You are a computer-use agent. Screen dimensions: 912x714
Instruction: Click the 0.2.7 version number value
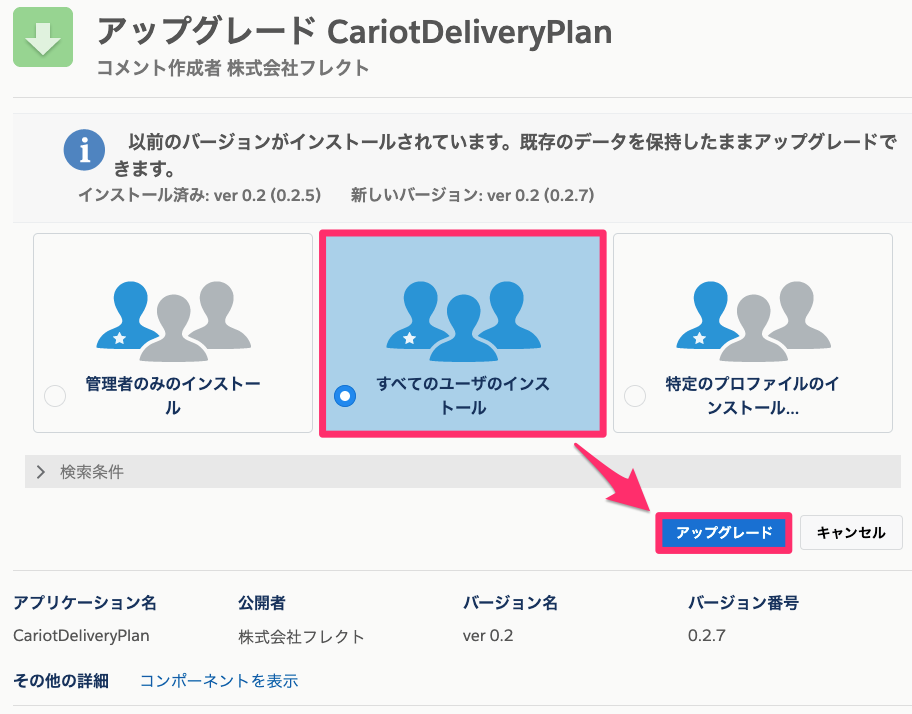tap(707, 636)
